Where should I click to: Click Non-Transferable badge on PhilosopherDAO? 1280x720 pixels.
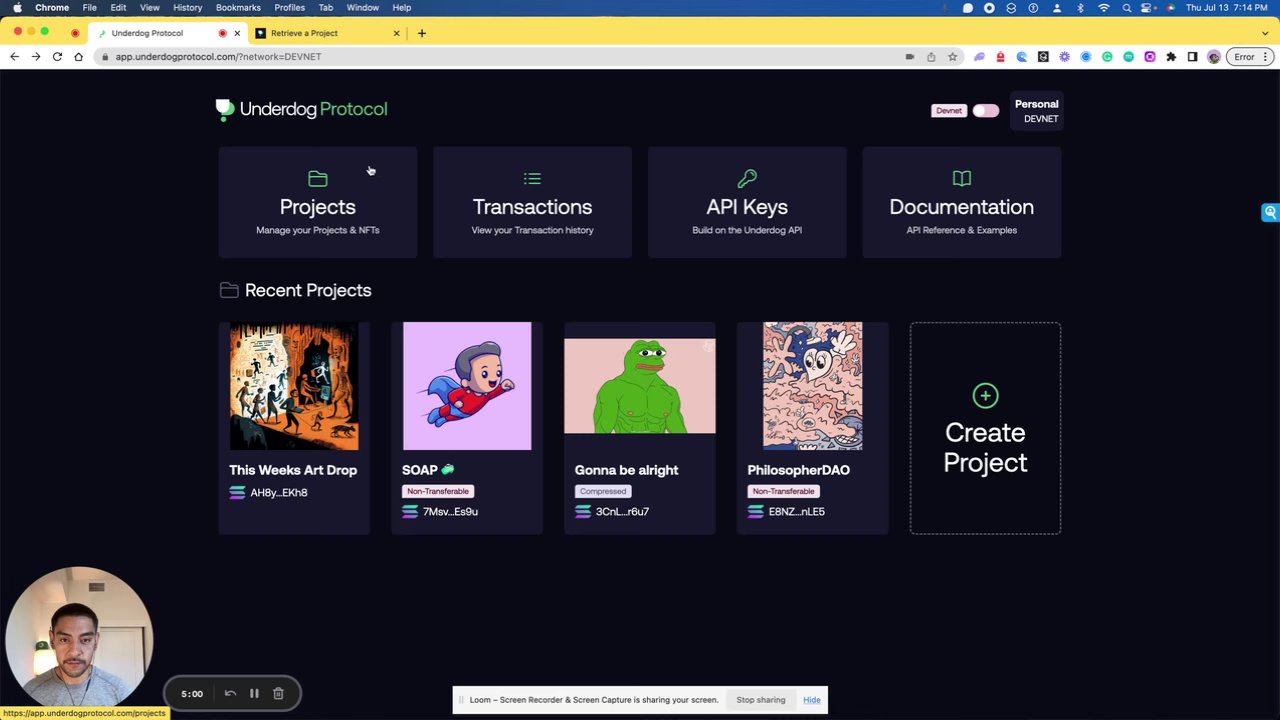tap(783, 491)
